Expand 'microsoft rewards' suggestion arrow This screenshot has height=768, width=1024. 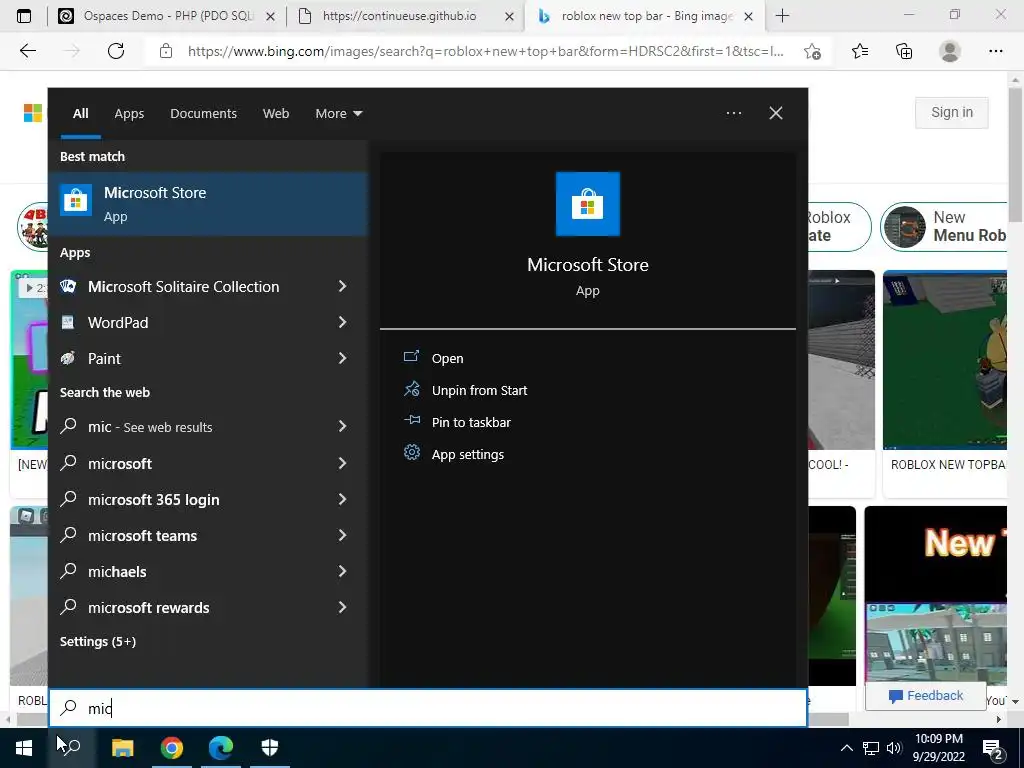[342, 607]
